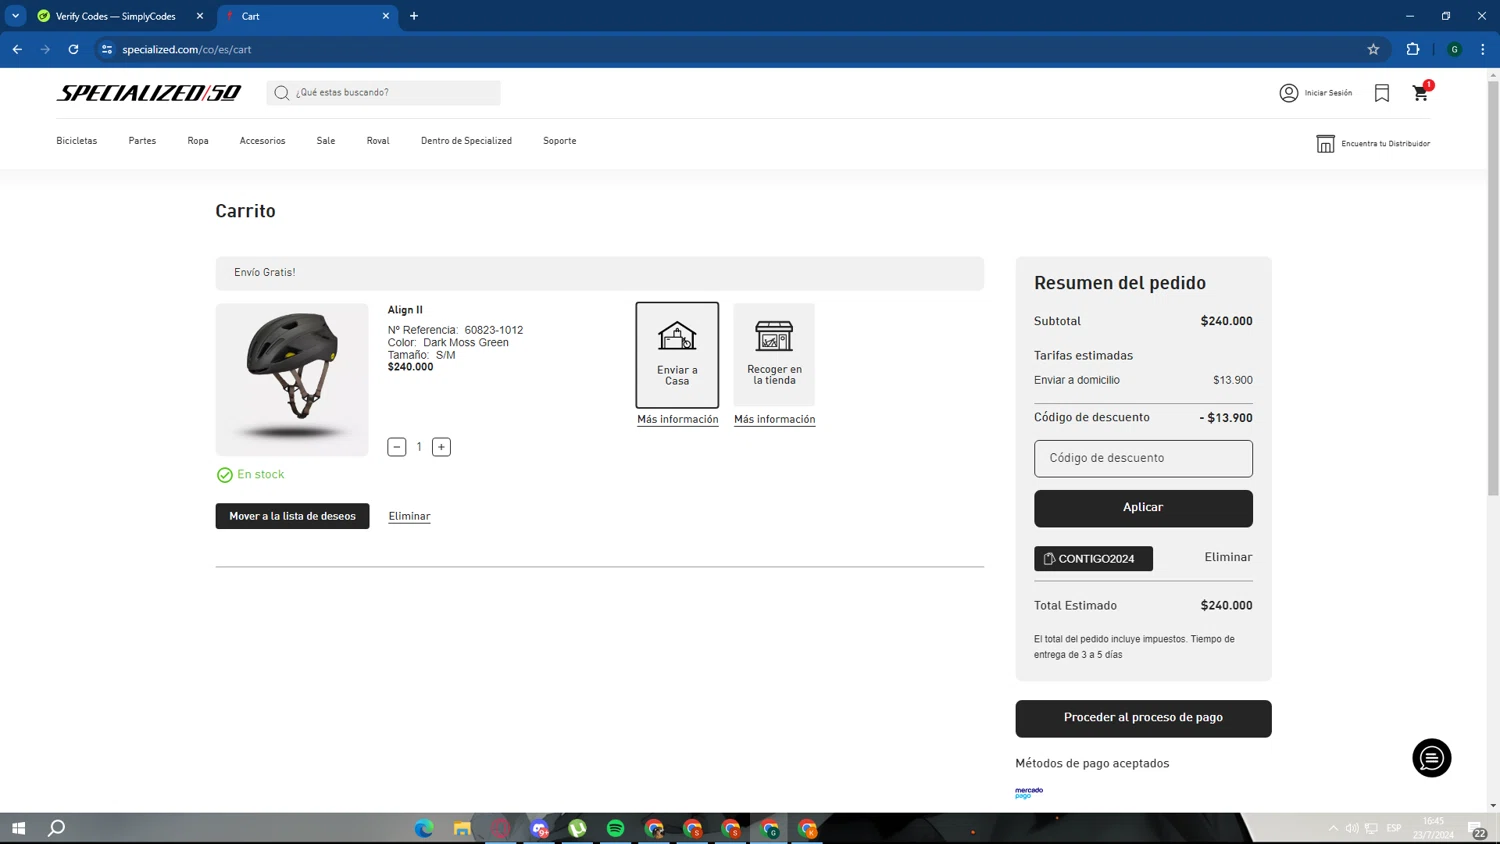
Task: Increase helmet quantity with plus button
Action: click(441, 447)
